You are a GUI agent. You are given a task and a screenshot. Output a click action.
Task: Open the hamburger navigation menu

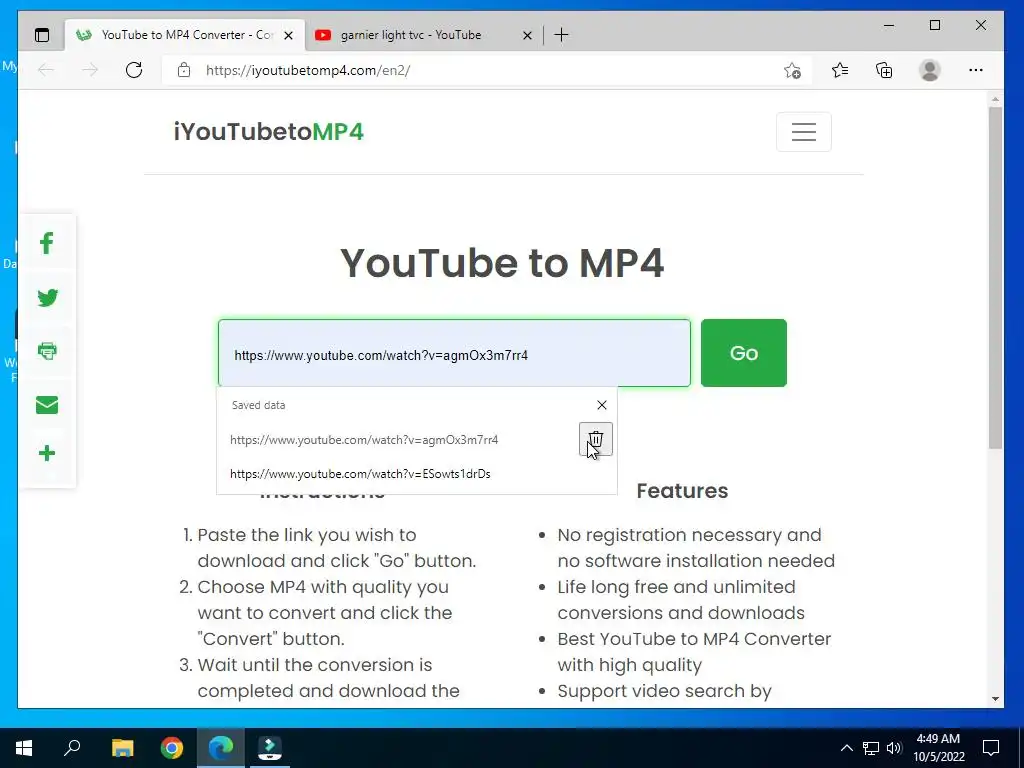tap(804, 132)
